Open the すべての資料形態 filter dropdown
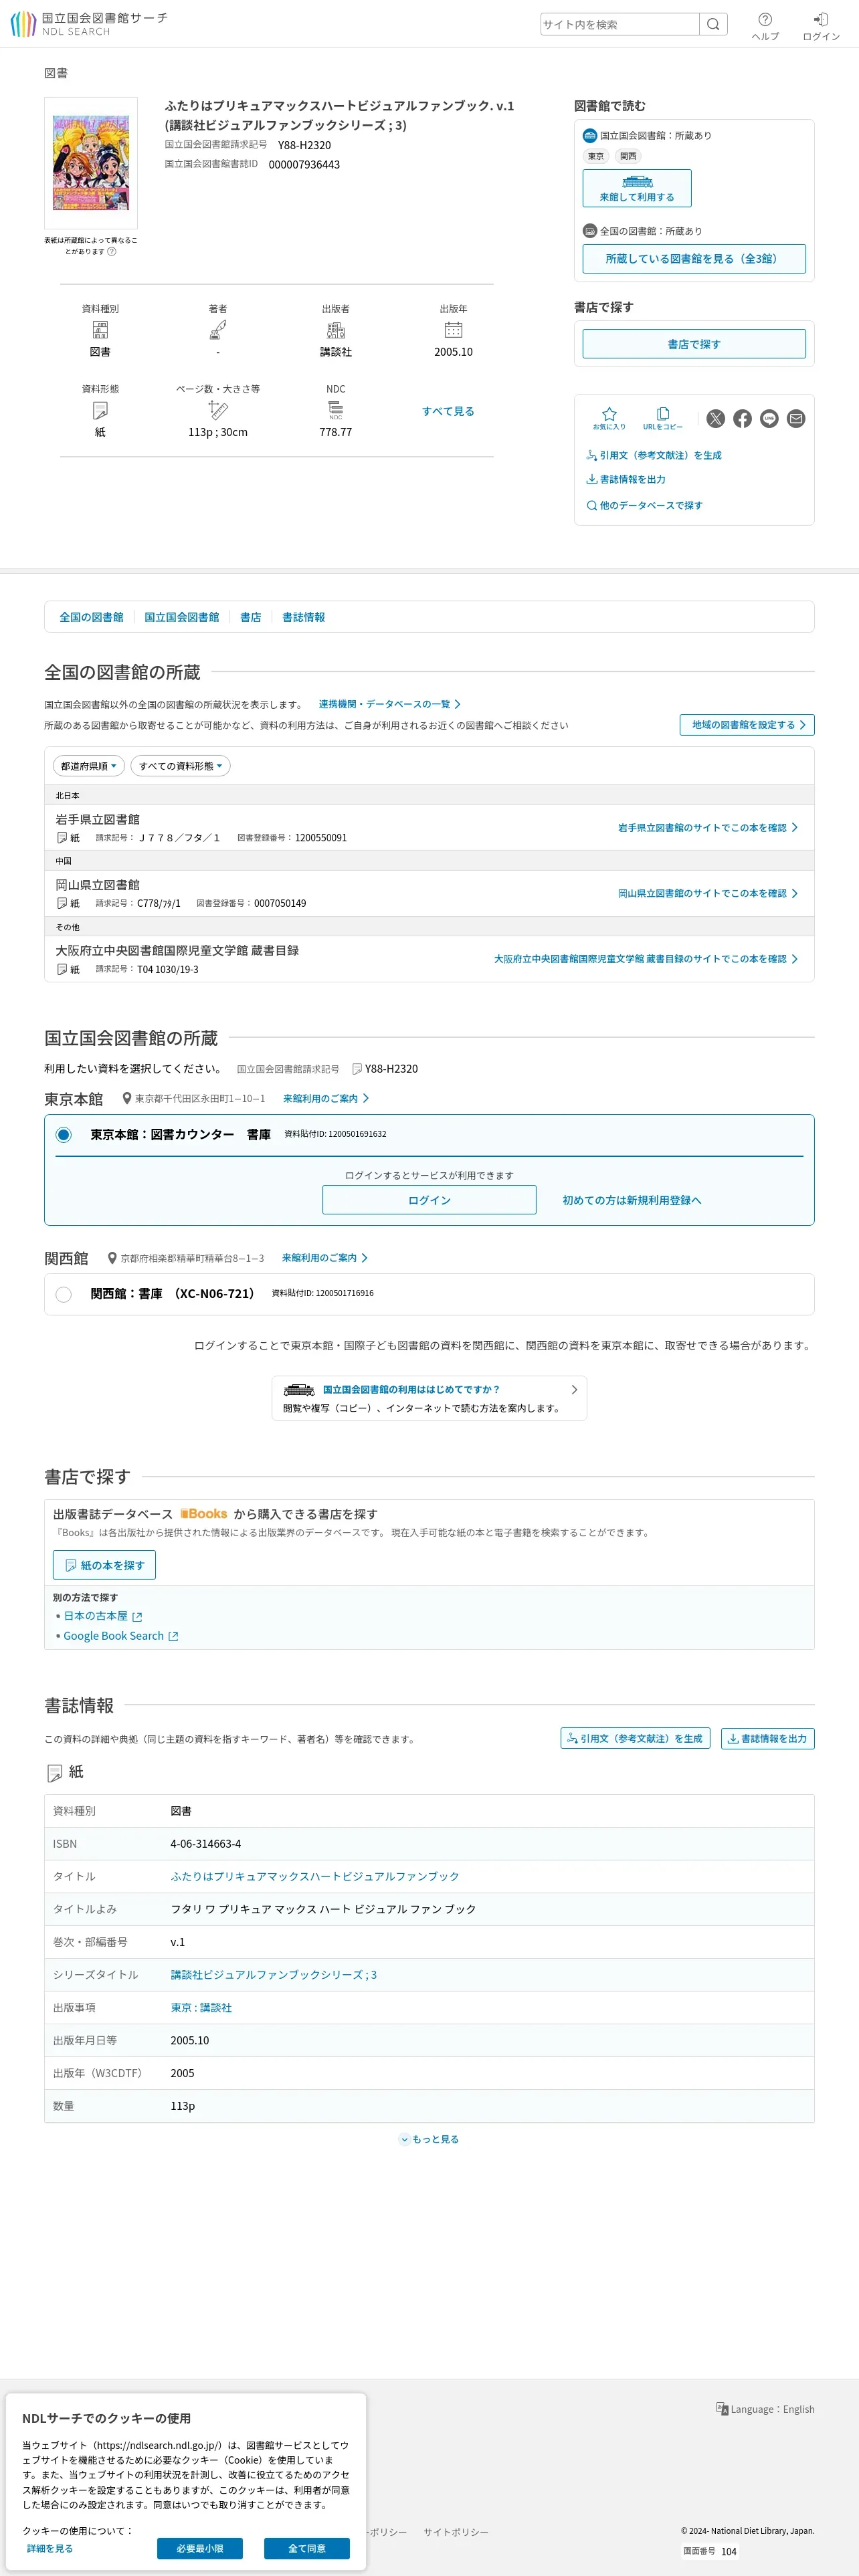 point(181,766)
